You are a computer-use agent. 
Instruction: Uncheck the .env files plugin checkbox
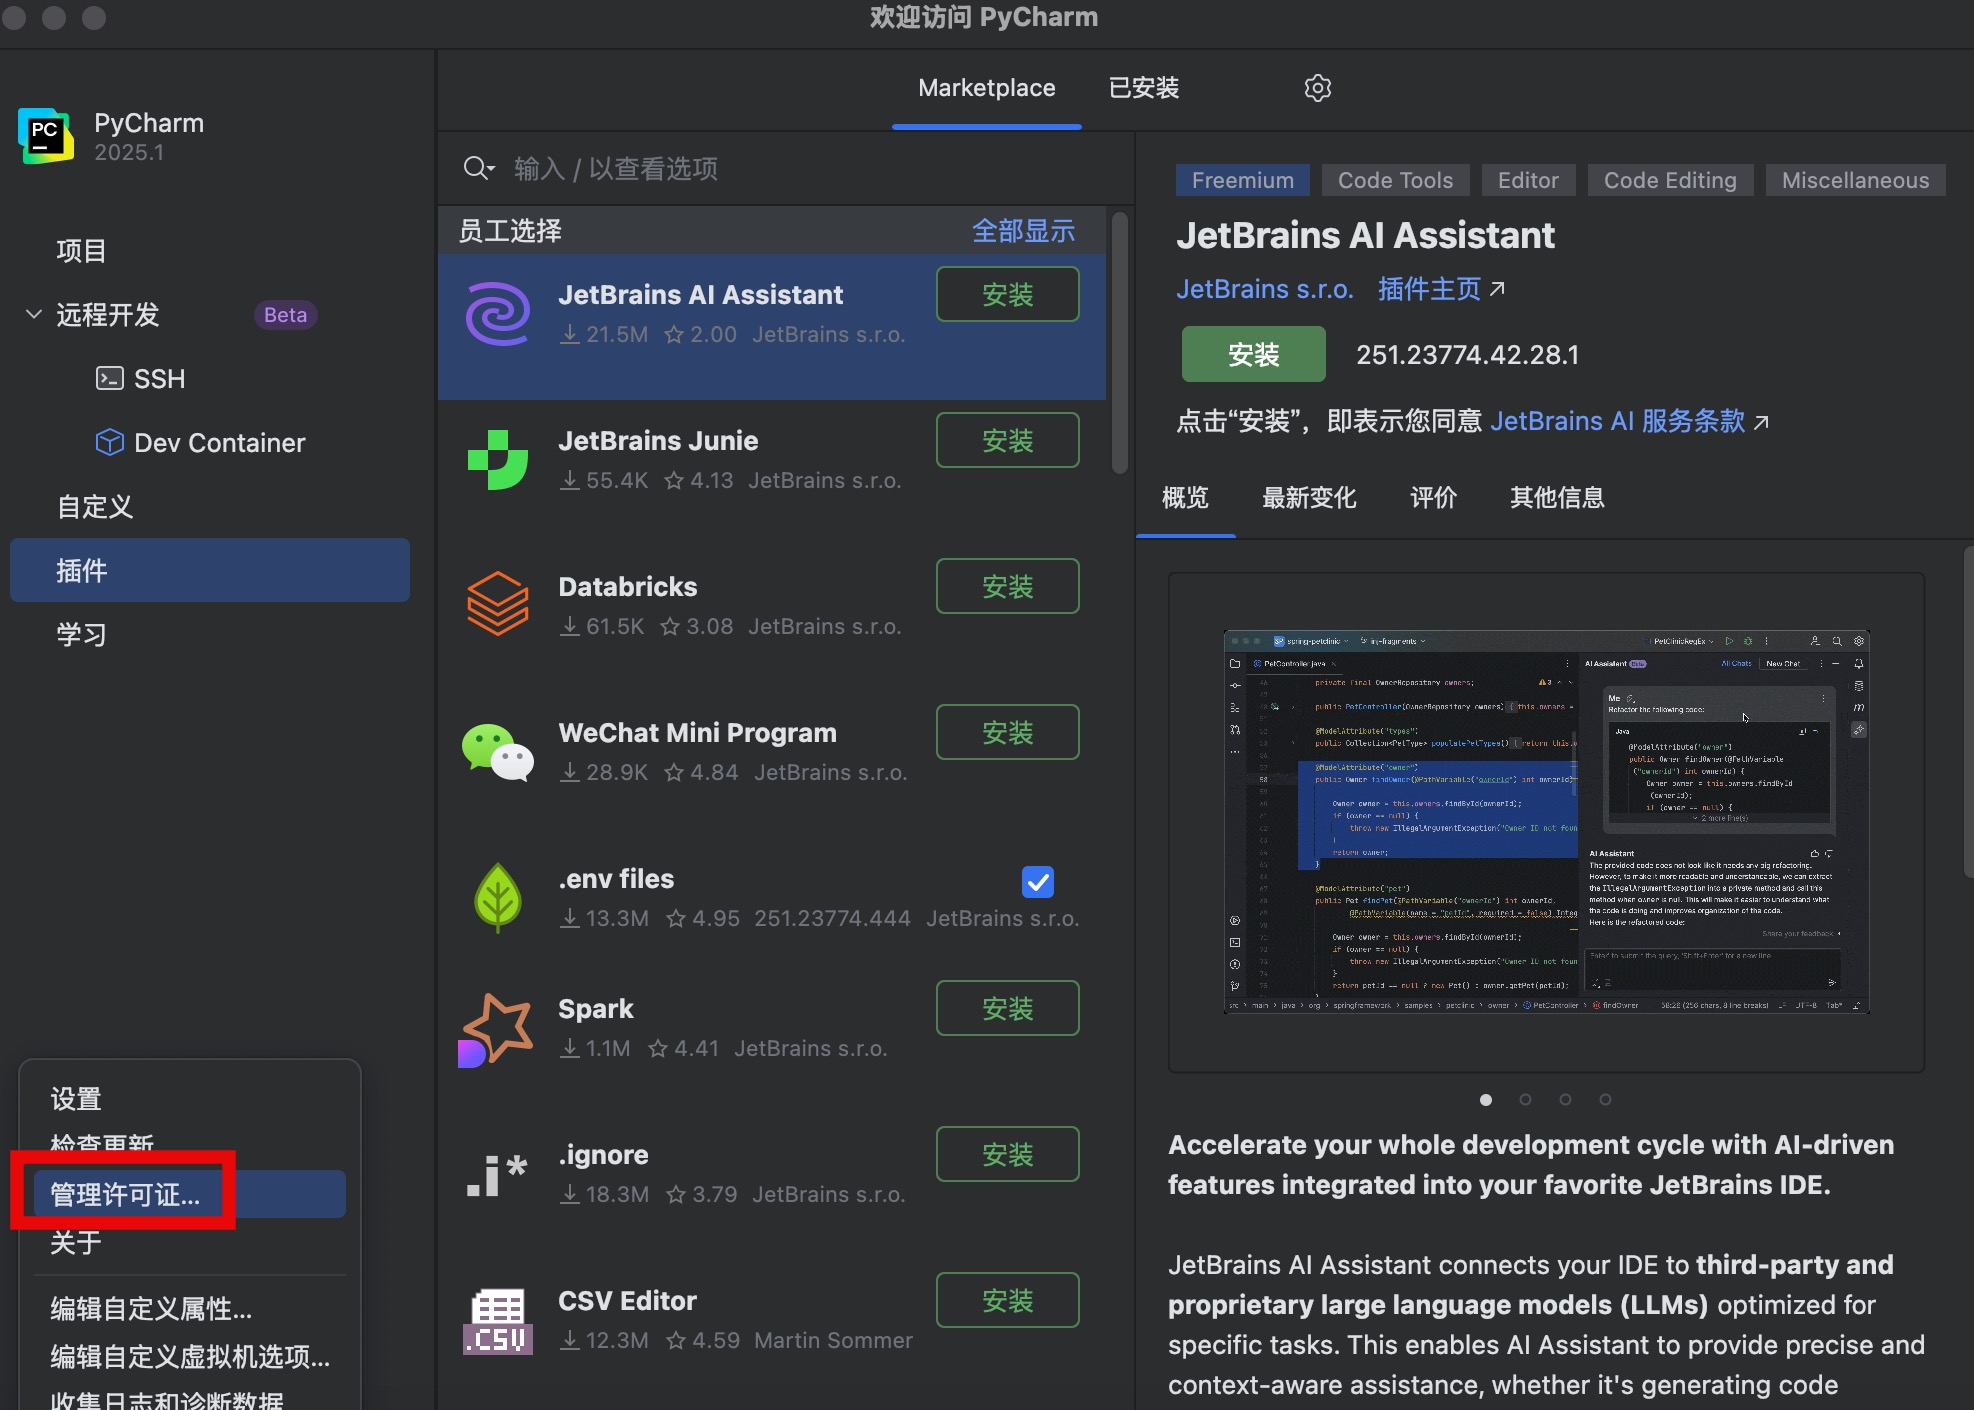pyautogui.click(x=1037, y=882)
